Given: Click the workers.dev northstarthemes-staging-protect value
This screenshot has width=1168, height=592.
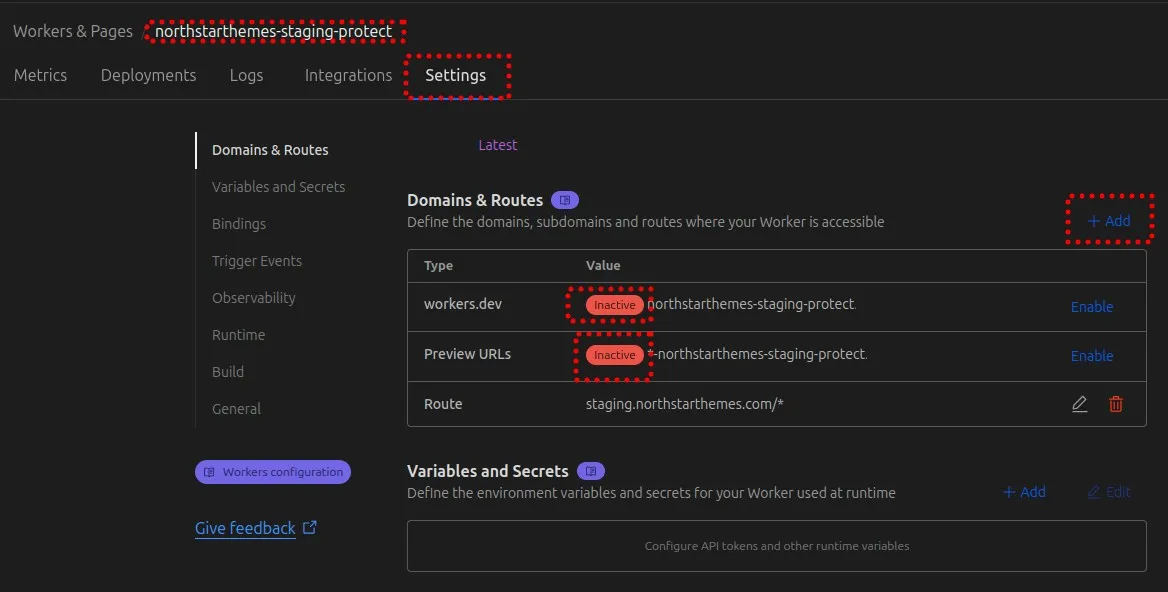Looking at the screenshot, I should [x=752, y=304].
